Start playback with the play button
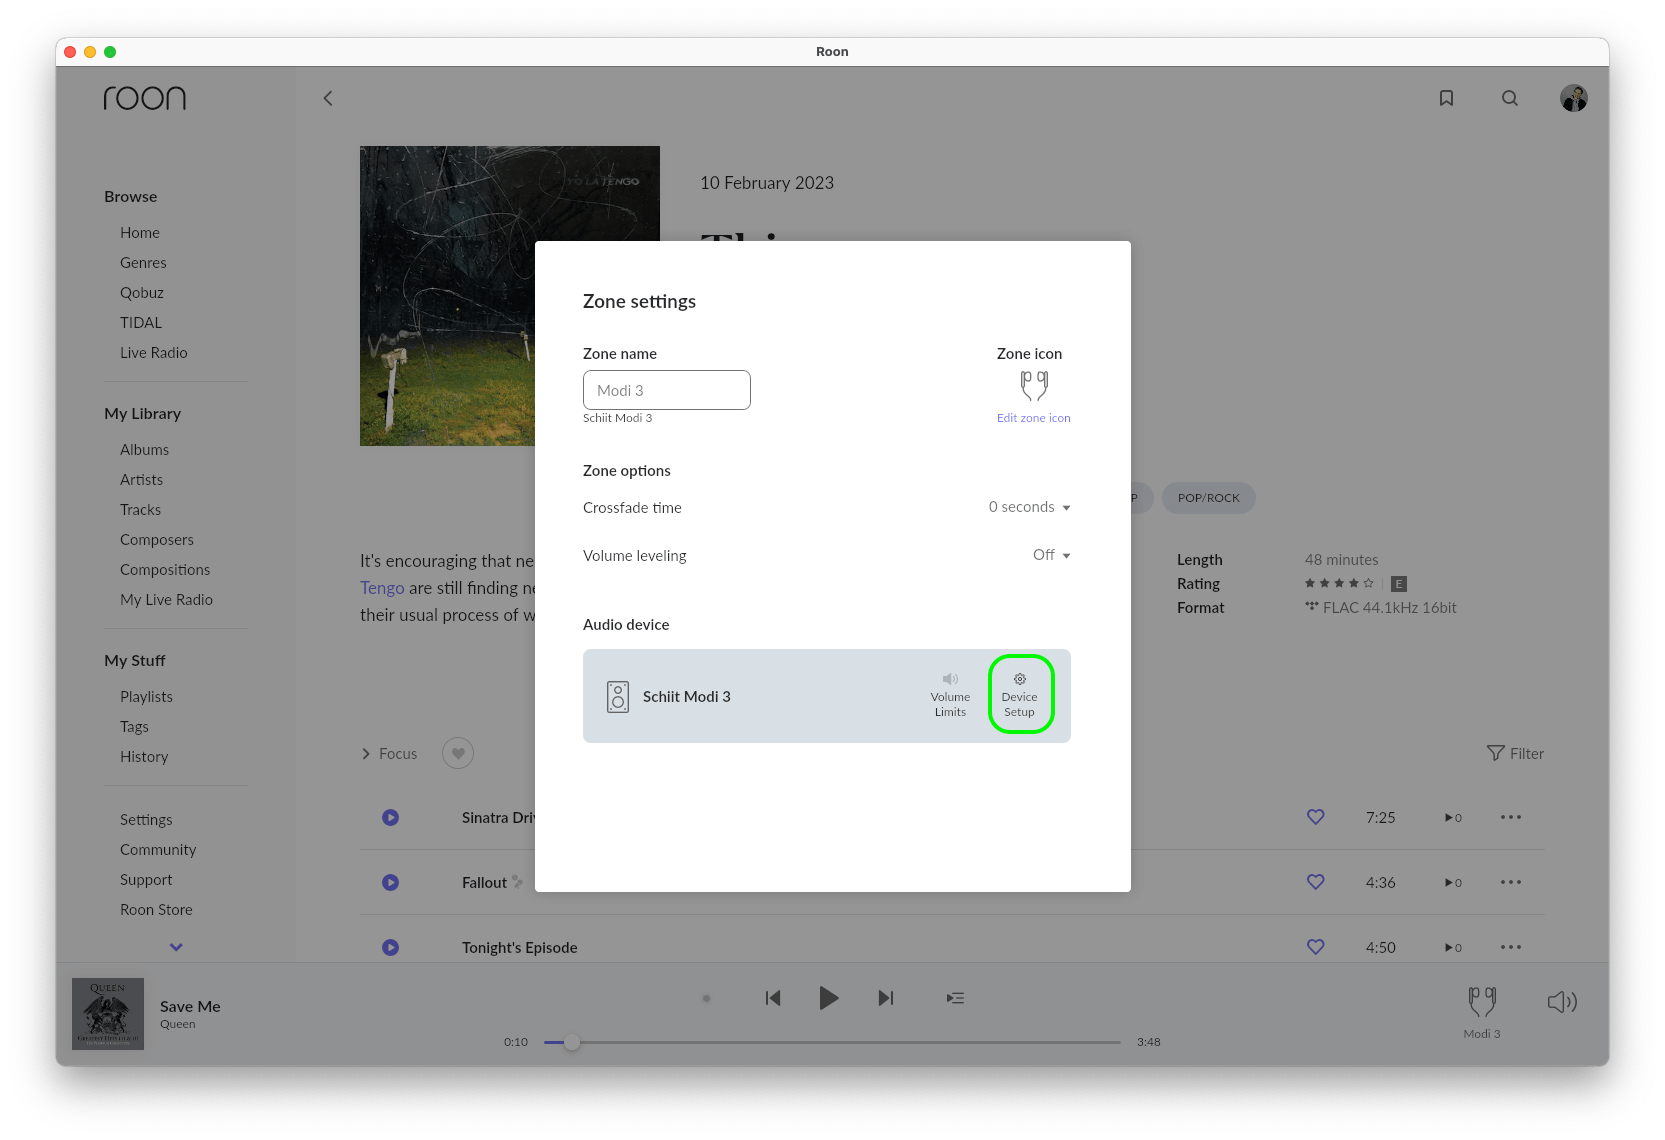Image resolution: width=1665 pixels, height=1140 pixels. [829, 998]
